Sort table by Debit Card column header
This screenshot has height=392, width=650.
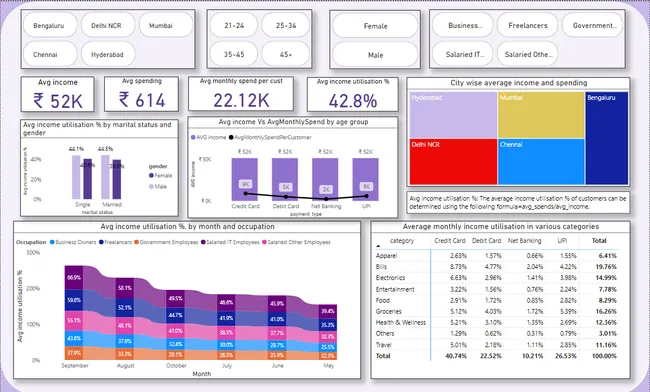tap(486, 241)
